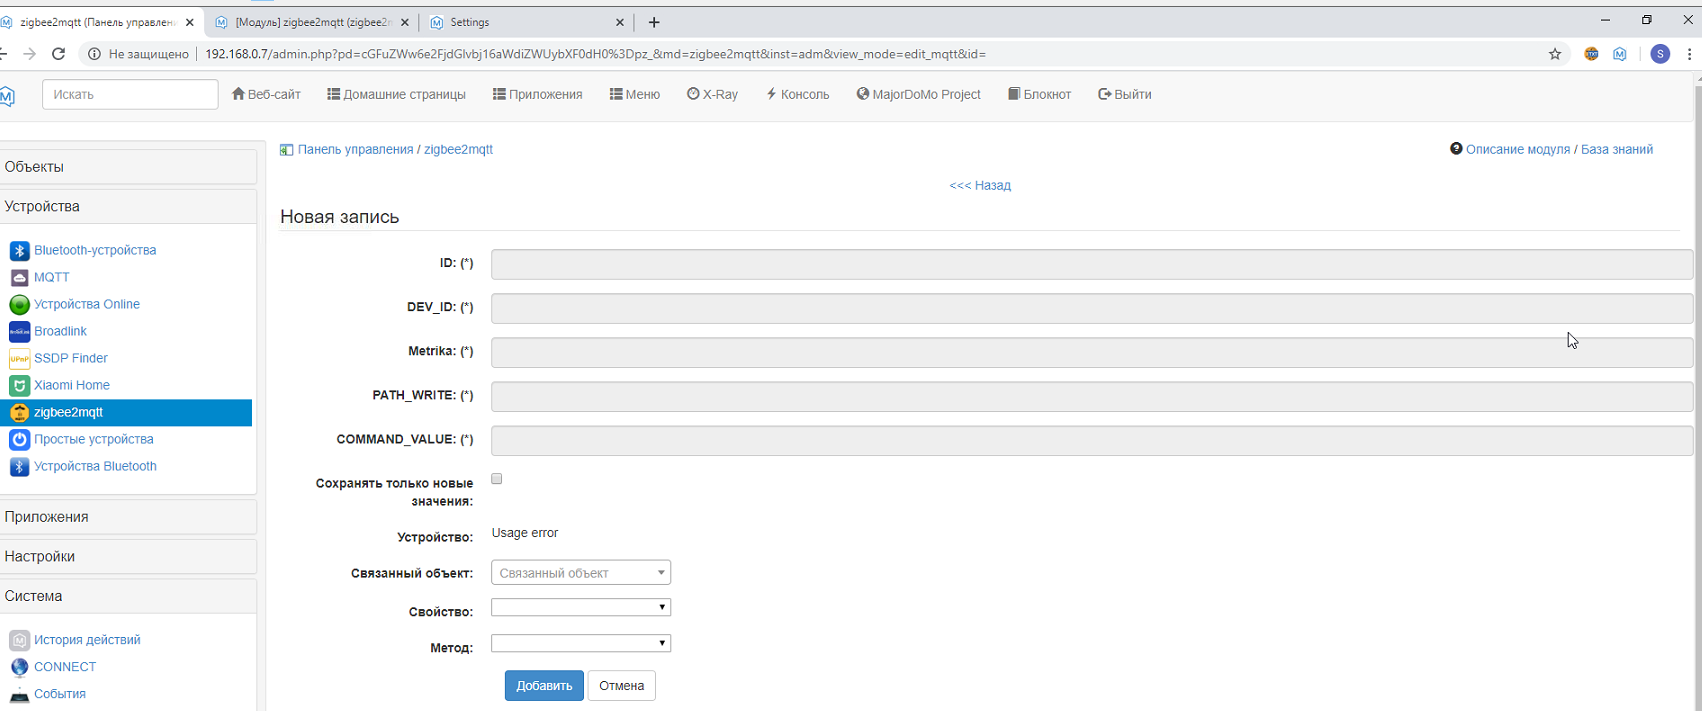Click the Панель управления breadcrumb icon

coord(286,150)
